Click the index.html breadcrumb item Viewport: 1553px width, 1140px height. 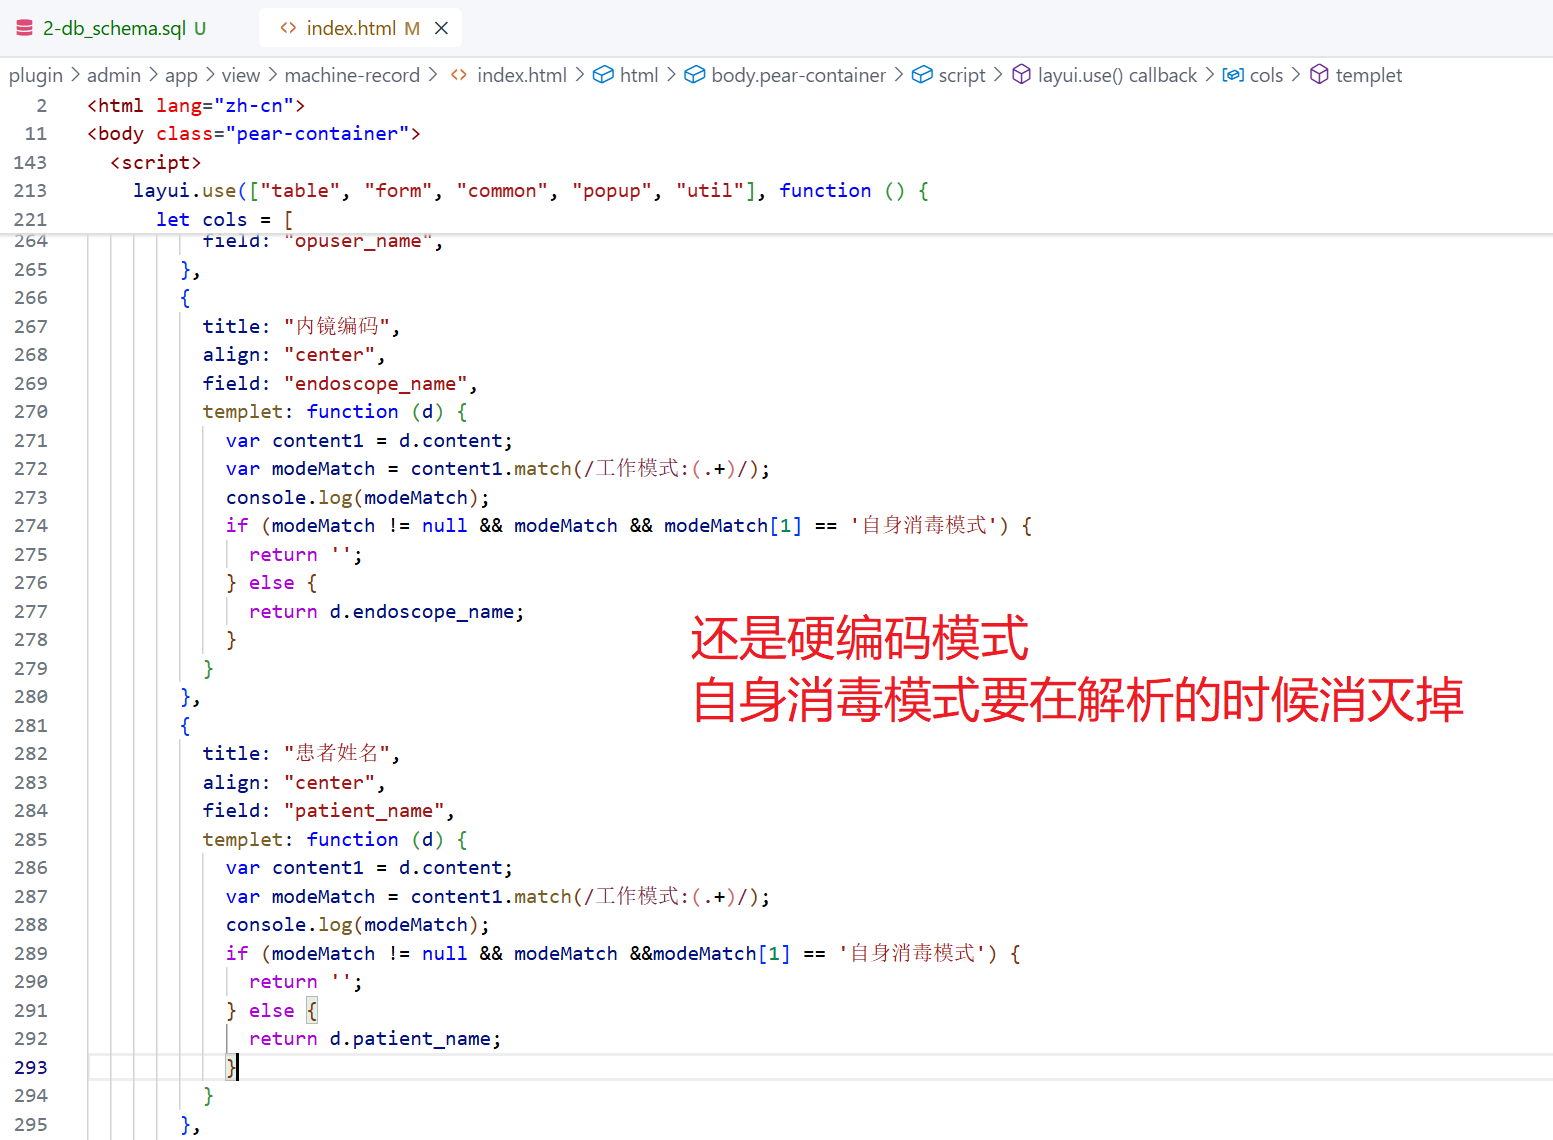point(522,75)
